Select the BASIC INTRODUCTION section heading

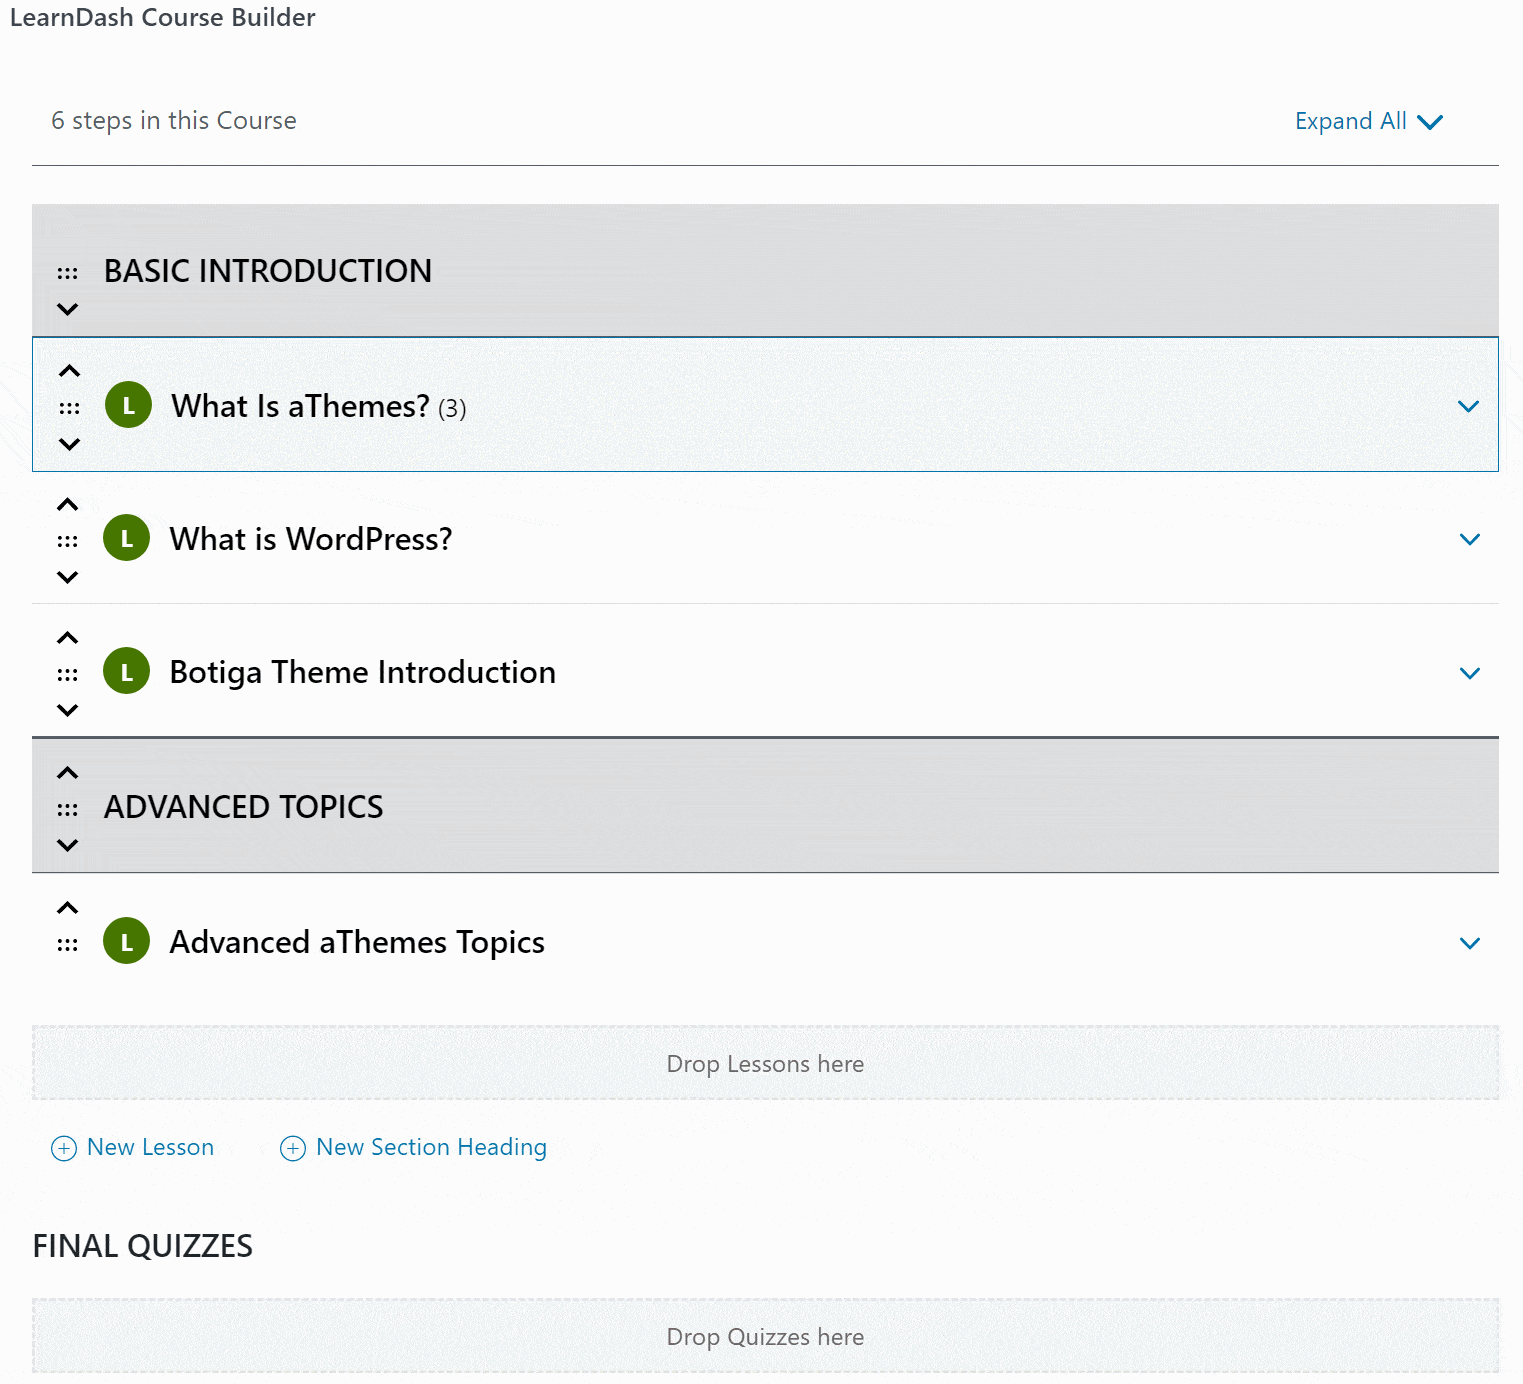click(x=268, y=271)
